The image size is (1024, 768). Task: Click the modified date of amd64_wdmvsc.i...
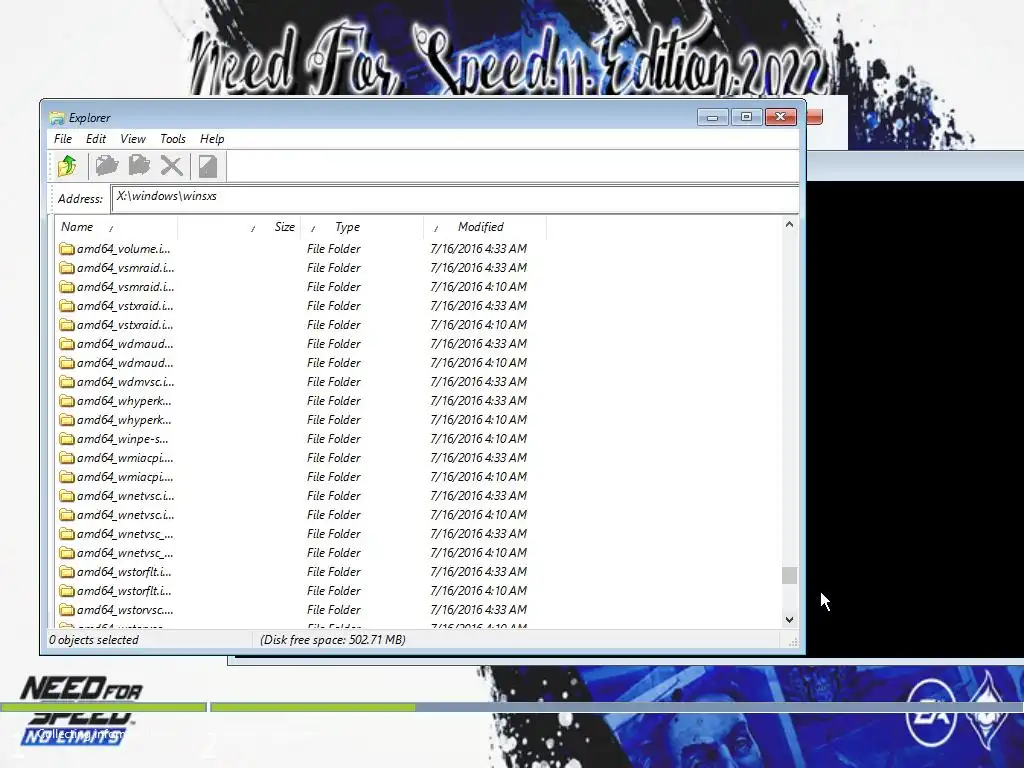click(479, 382)
